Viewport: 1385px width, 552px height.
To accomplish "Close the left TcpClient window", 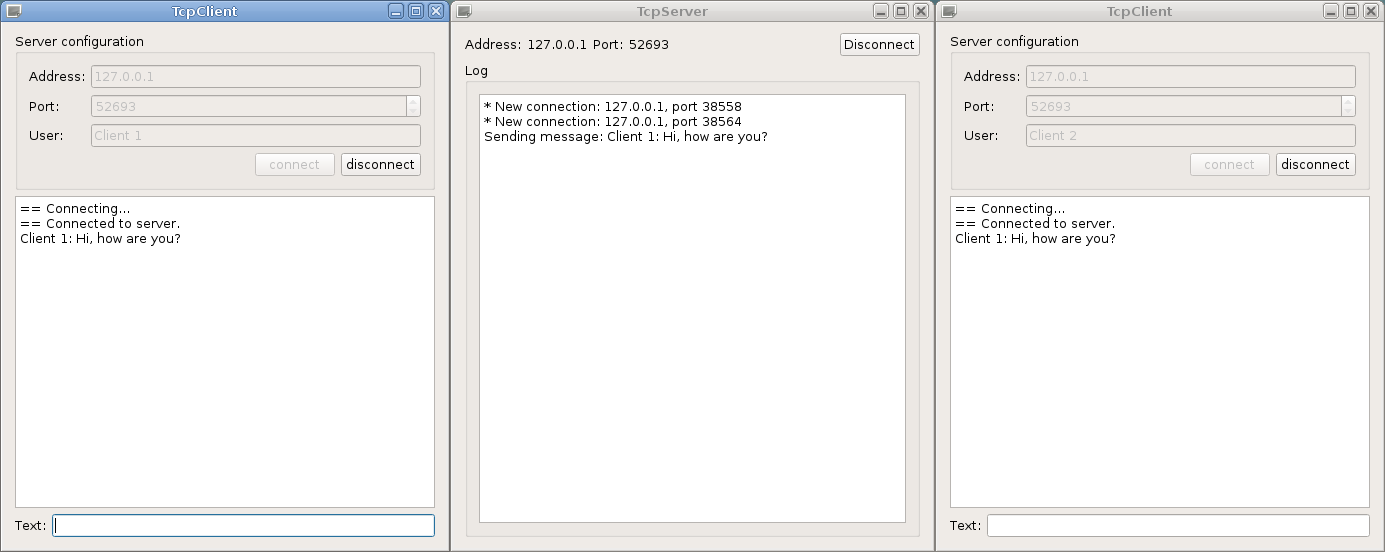I will (x=435, y=11).
